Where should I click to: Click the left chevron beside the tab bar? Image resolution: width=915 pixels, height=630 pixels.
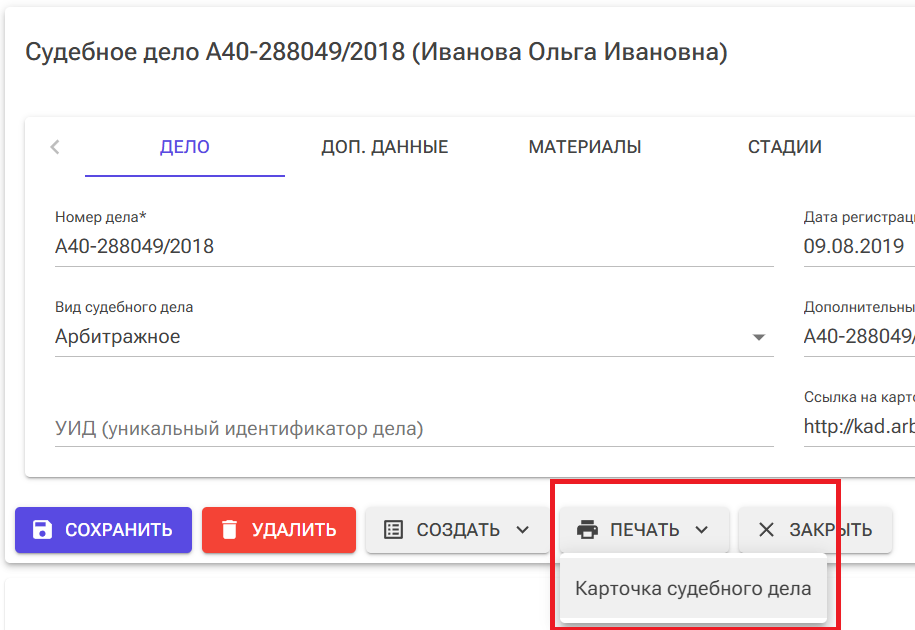click(54, 146)
